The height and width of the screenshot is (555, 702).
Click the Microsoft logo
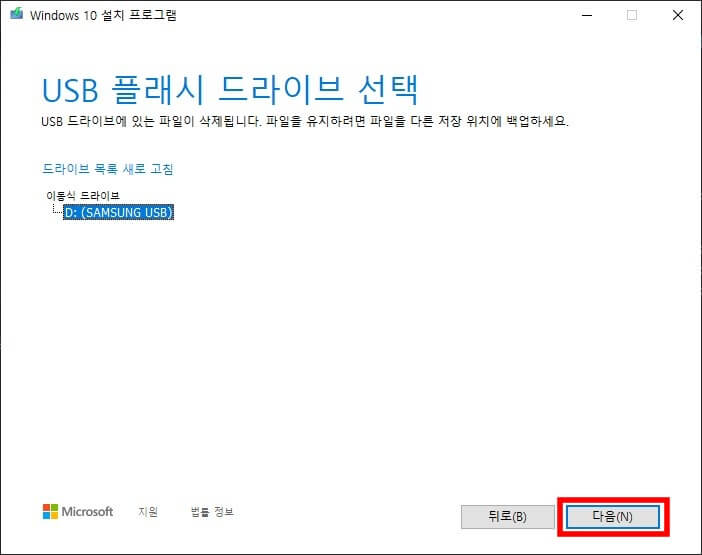tap(78, 511)
